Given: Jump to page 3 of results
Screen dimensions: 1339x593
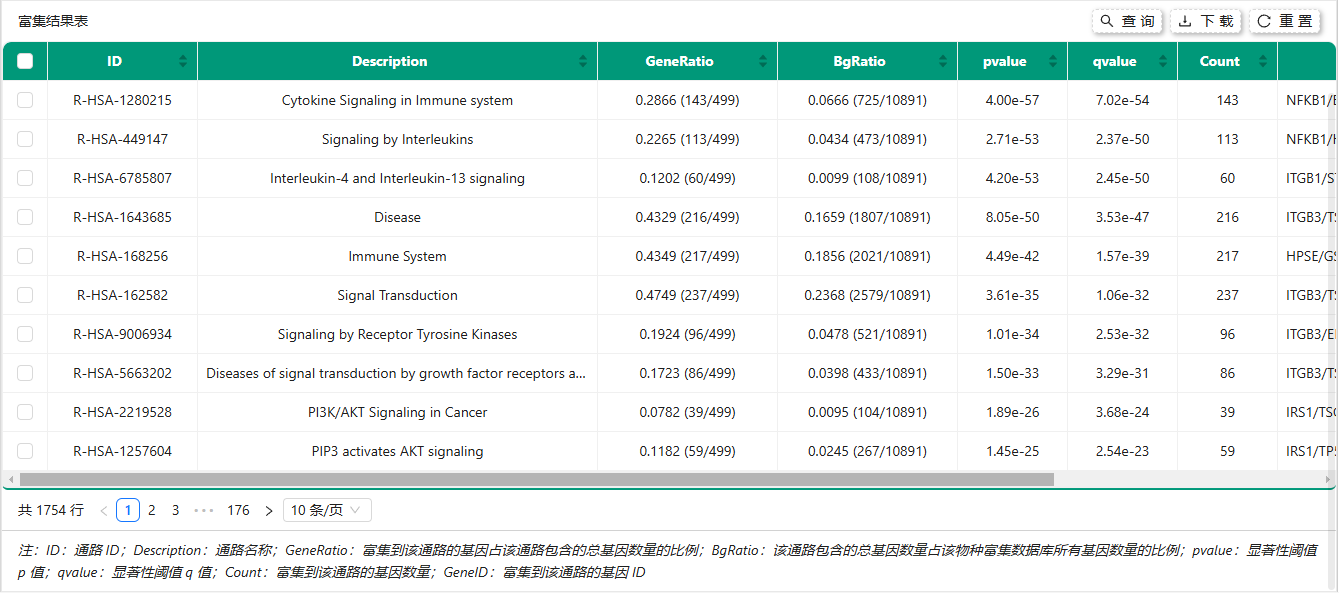Looking at the screenshot, I should click(x=175, y=510).
